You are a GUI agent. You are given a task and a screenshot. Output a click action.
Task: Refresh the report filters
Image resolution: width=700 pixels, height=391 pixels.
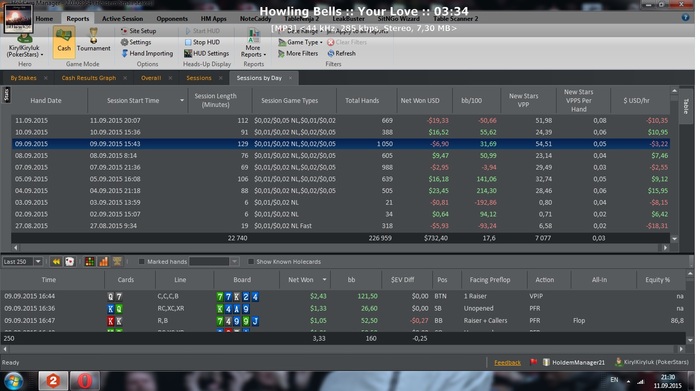coord(342,53)
